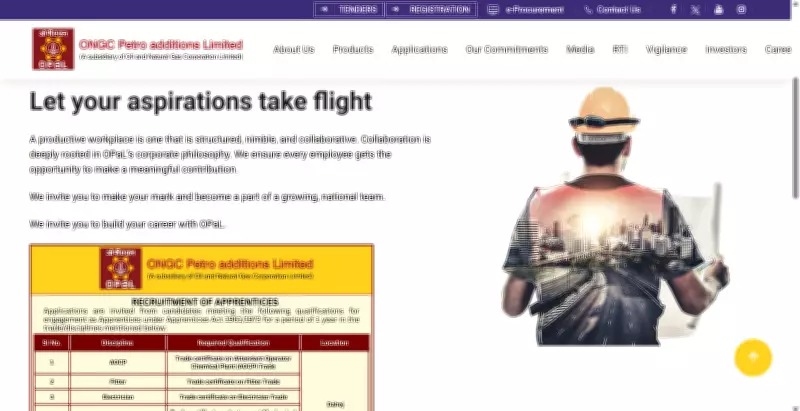Open the About Us menu
The height and width of the screenshot is (411, 800).
[x=294, y=49]
